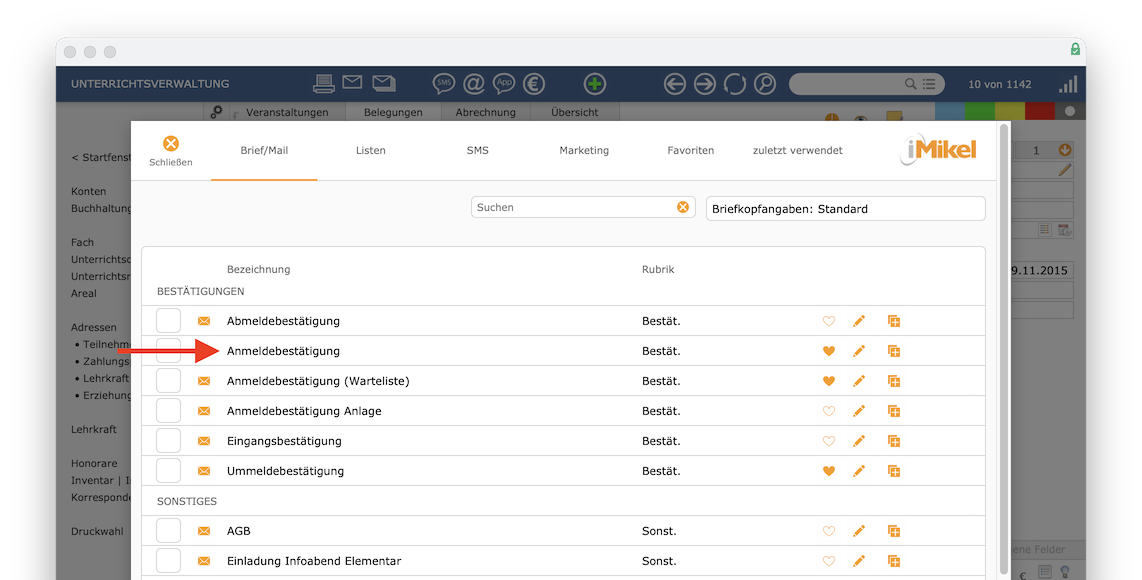Image resolution: width=1142 pixels, height=580 pixels.
Task: Select the green color swatch
Action: 980,111
